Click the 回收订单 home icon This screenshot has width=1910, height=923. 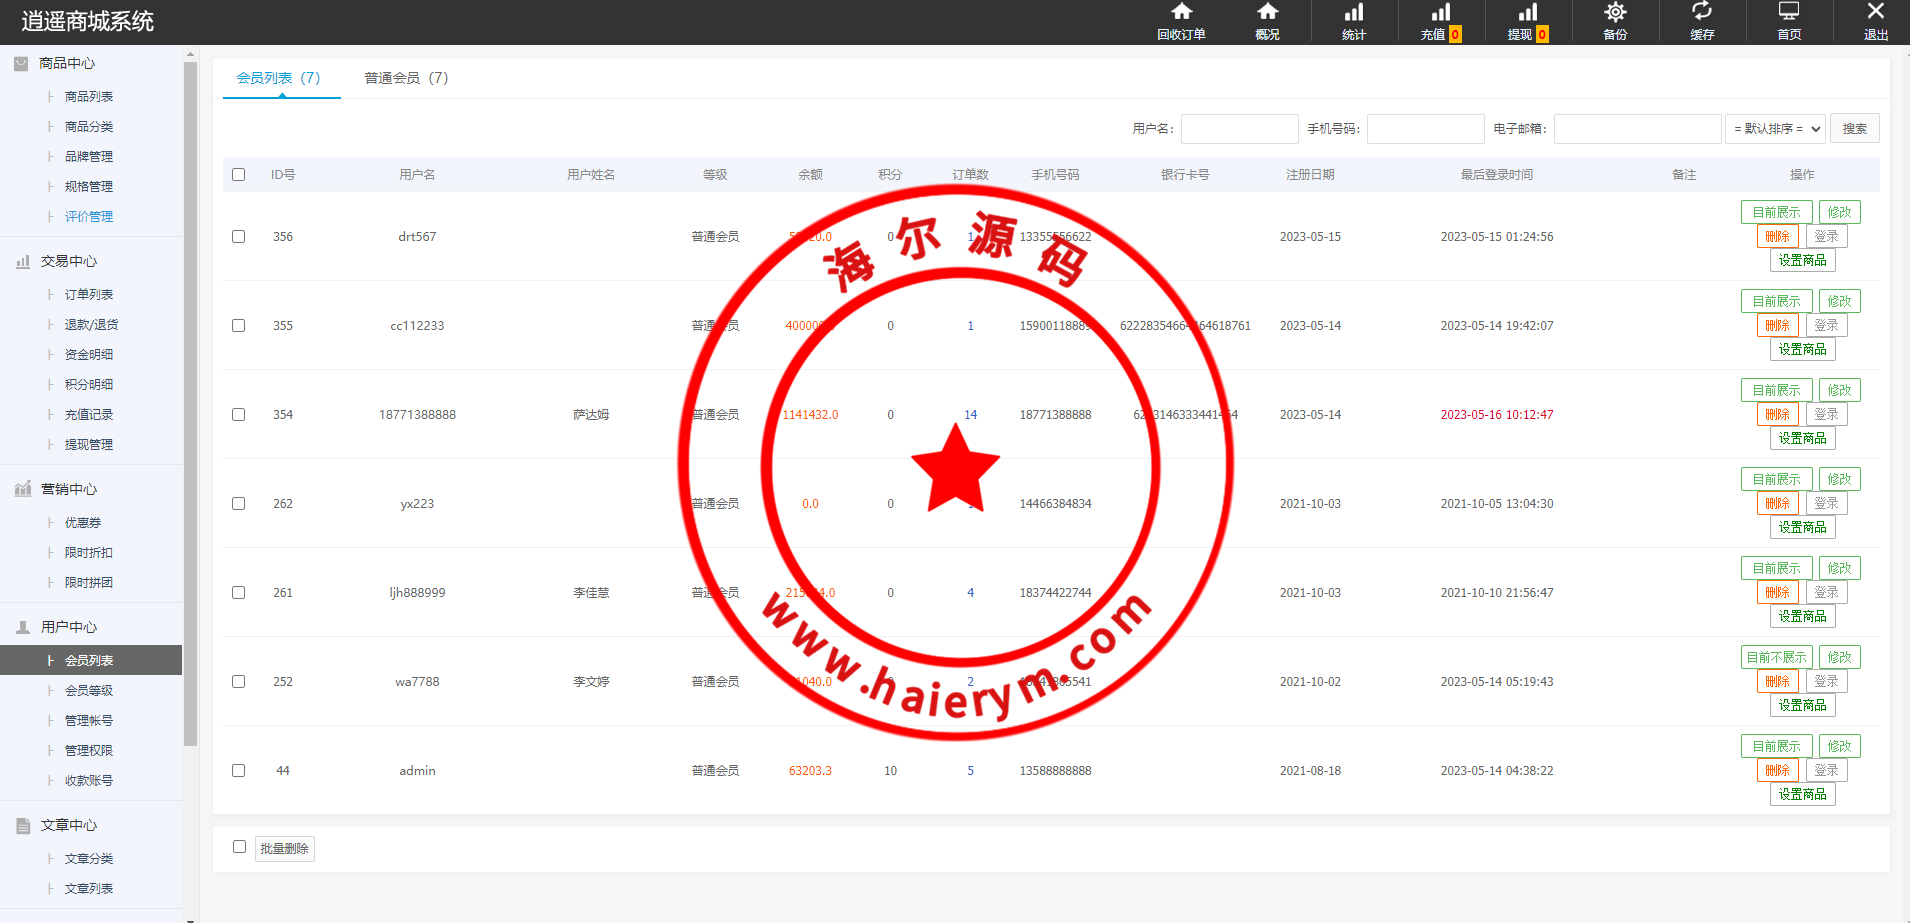[x=1181, y=13]
